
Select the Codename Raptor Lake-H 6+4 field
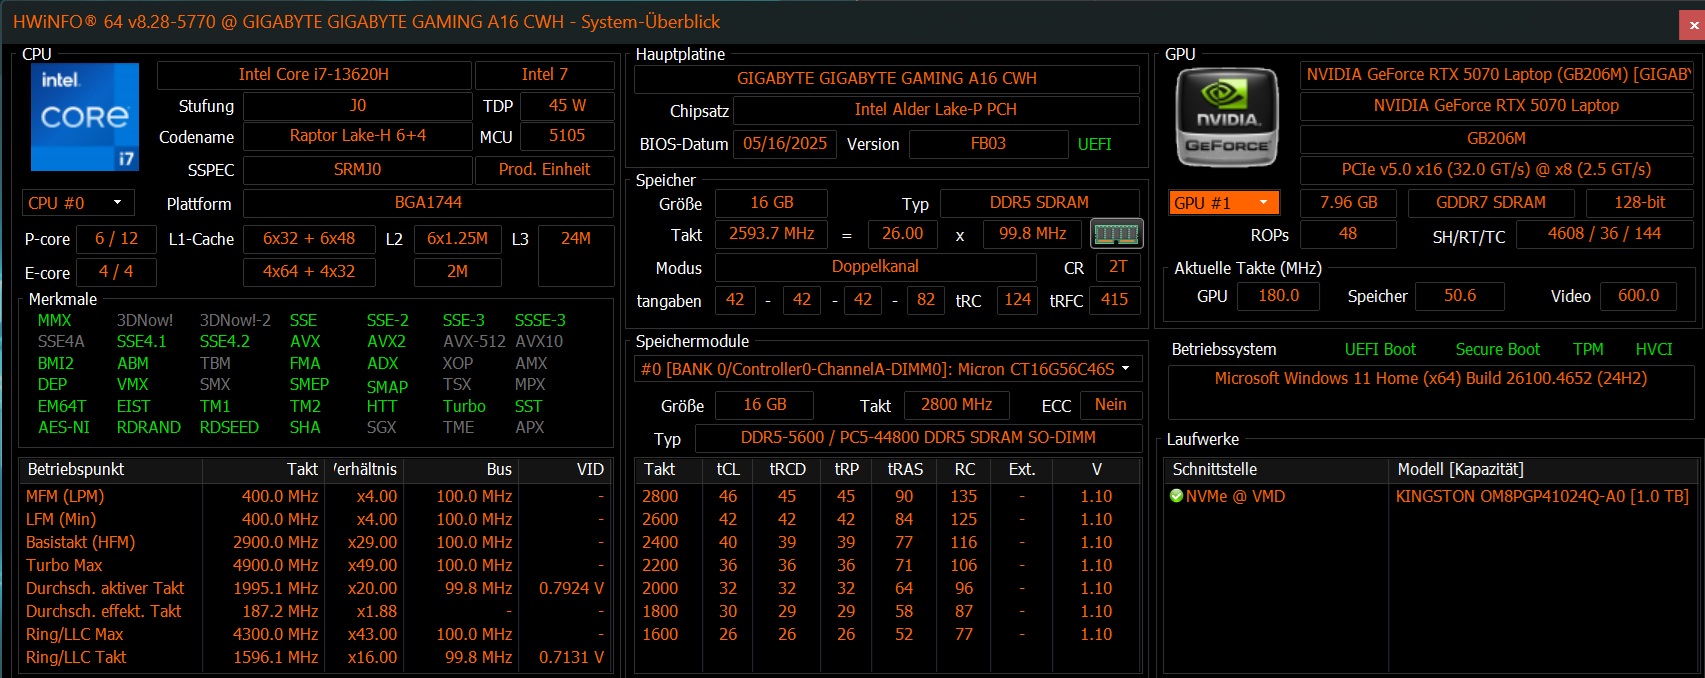point(358,136)
